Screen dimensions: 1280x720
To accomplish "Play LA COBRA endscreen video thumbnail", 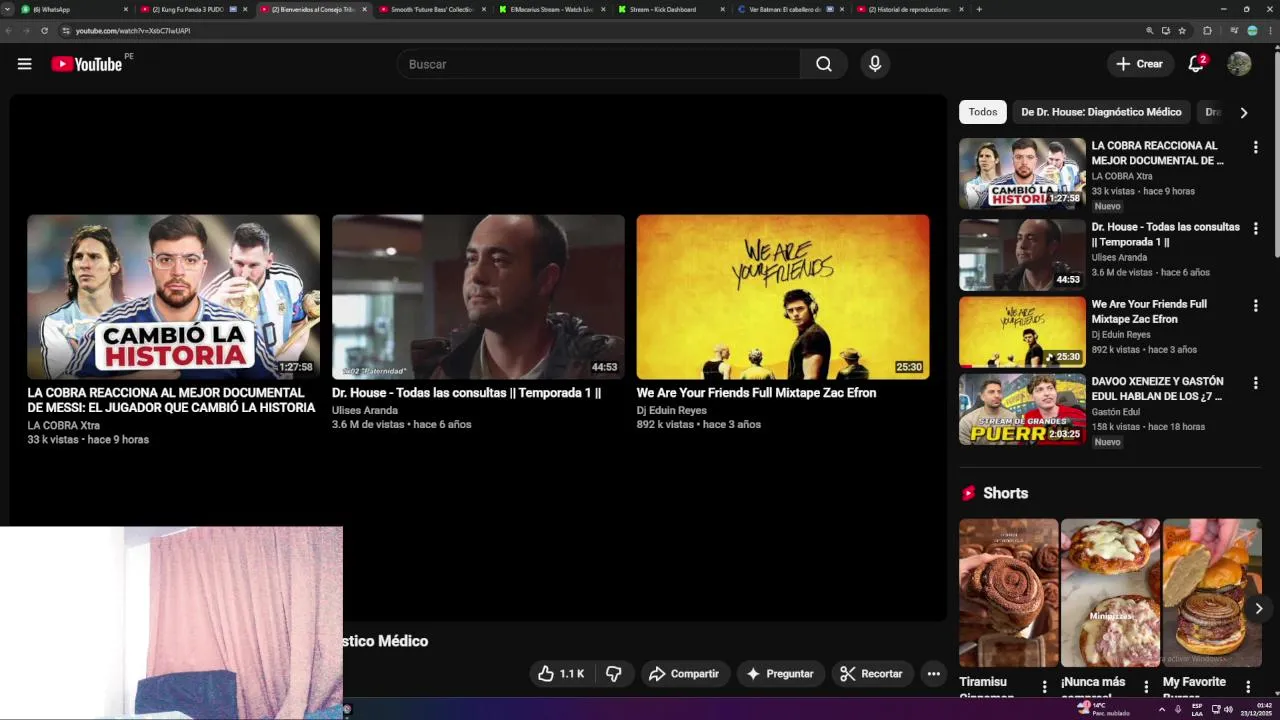I will tap(173, 297).
